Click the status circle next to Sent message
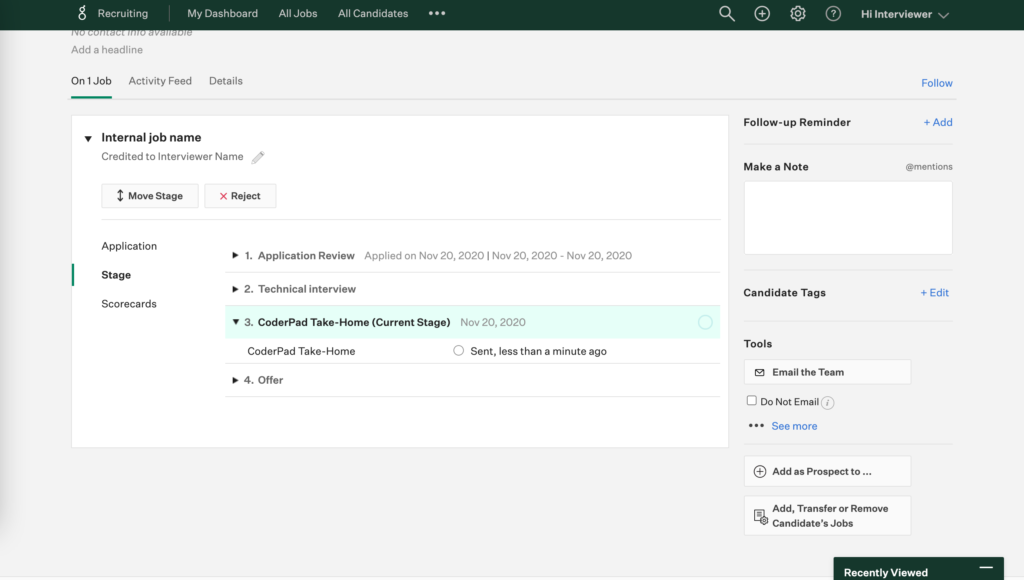This screenshot has height=580, width=1024. click(x=458, y=350)
